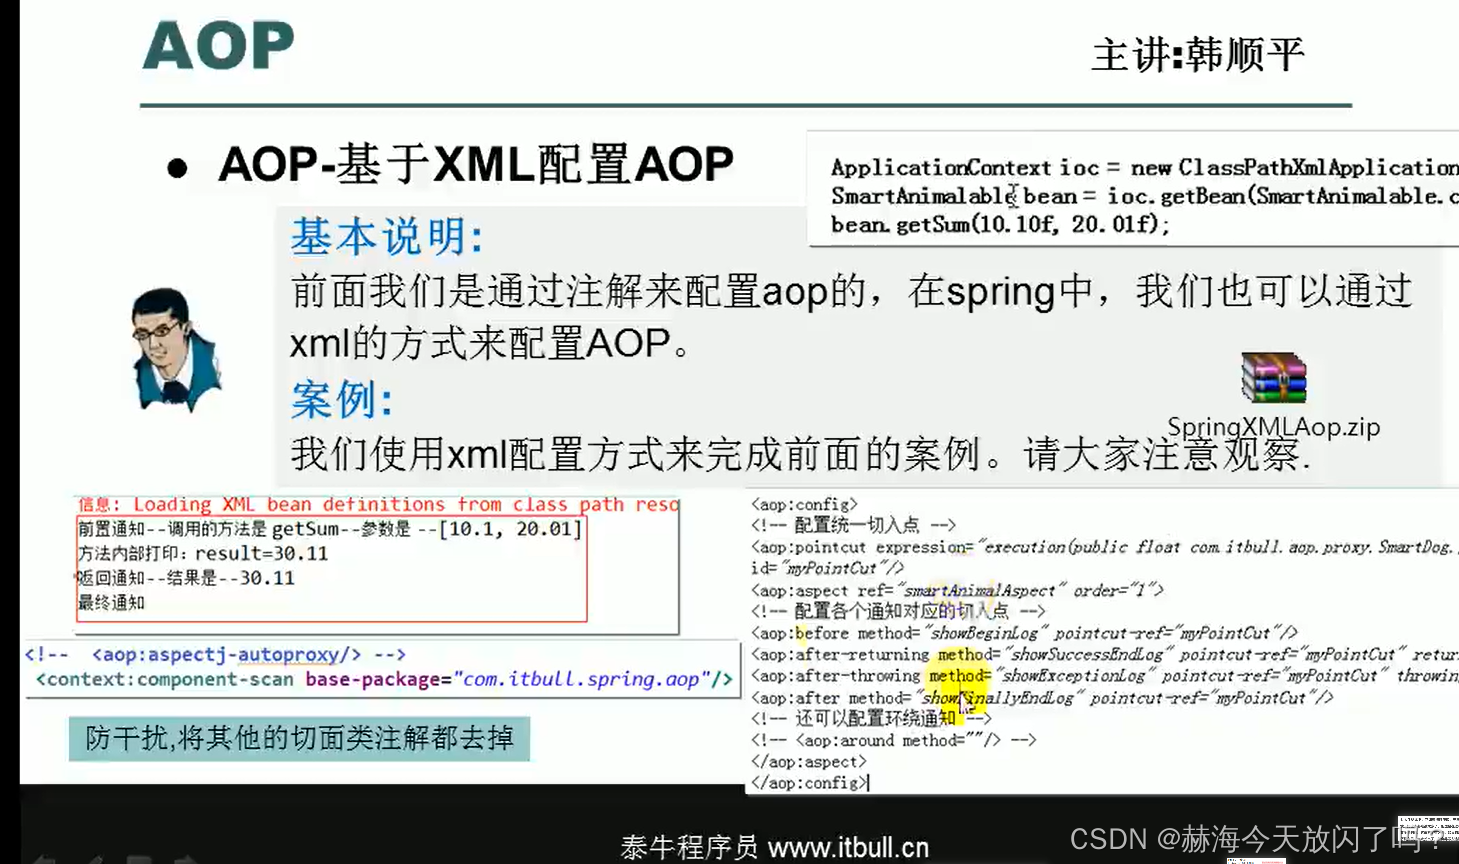1459x864 pixels.
Task: Click the 还可以配置环绕通知 comment line
Action: (x=871, y=719)
